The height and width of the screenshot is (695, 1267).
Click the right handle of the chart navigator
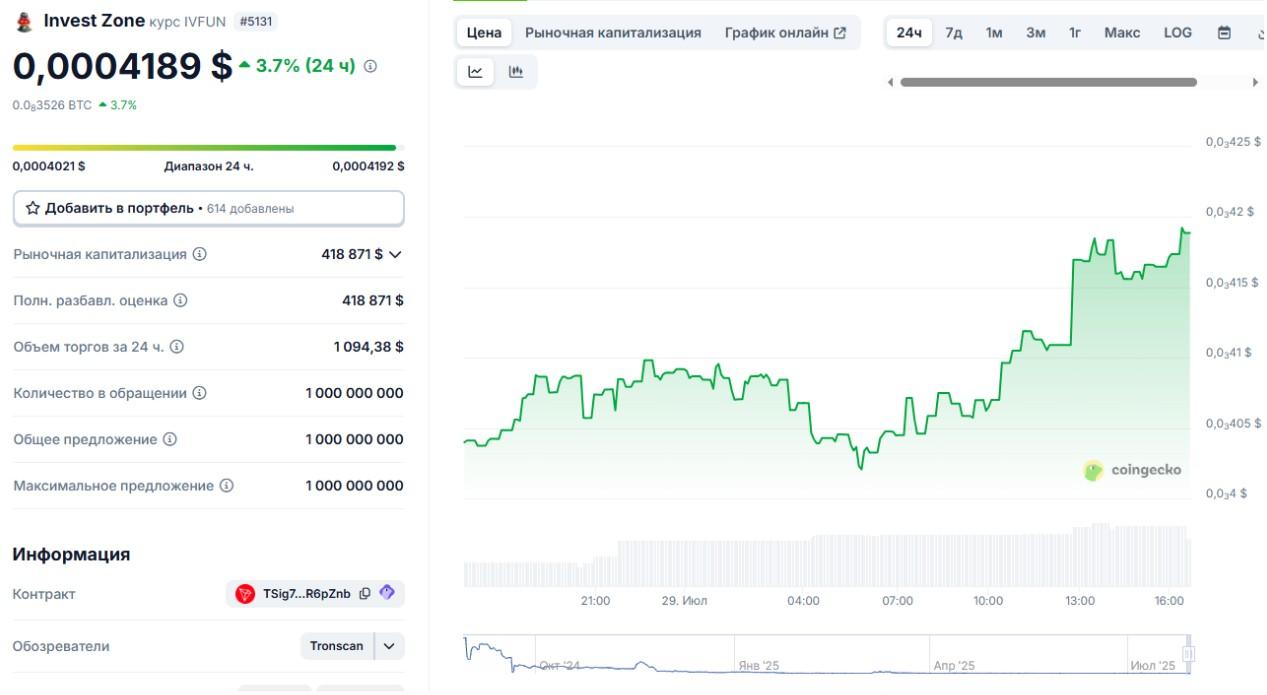(1189, 654)
